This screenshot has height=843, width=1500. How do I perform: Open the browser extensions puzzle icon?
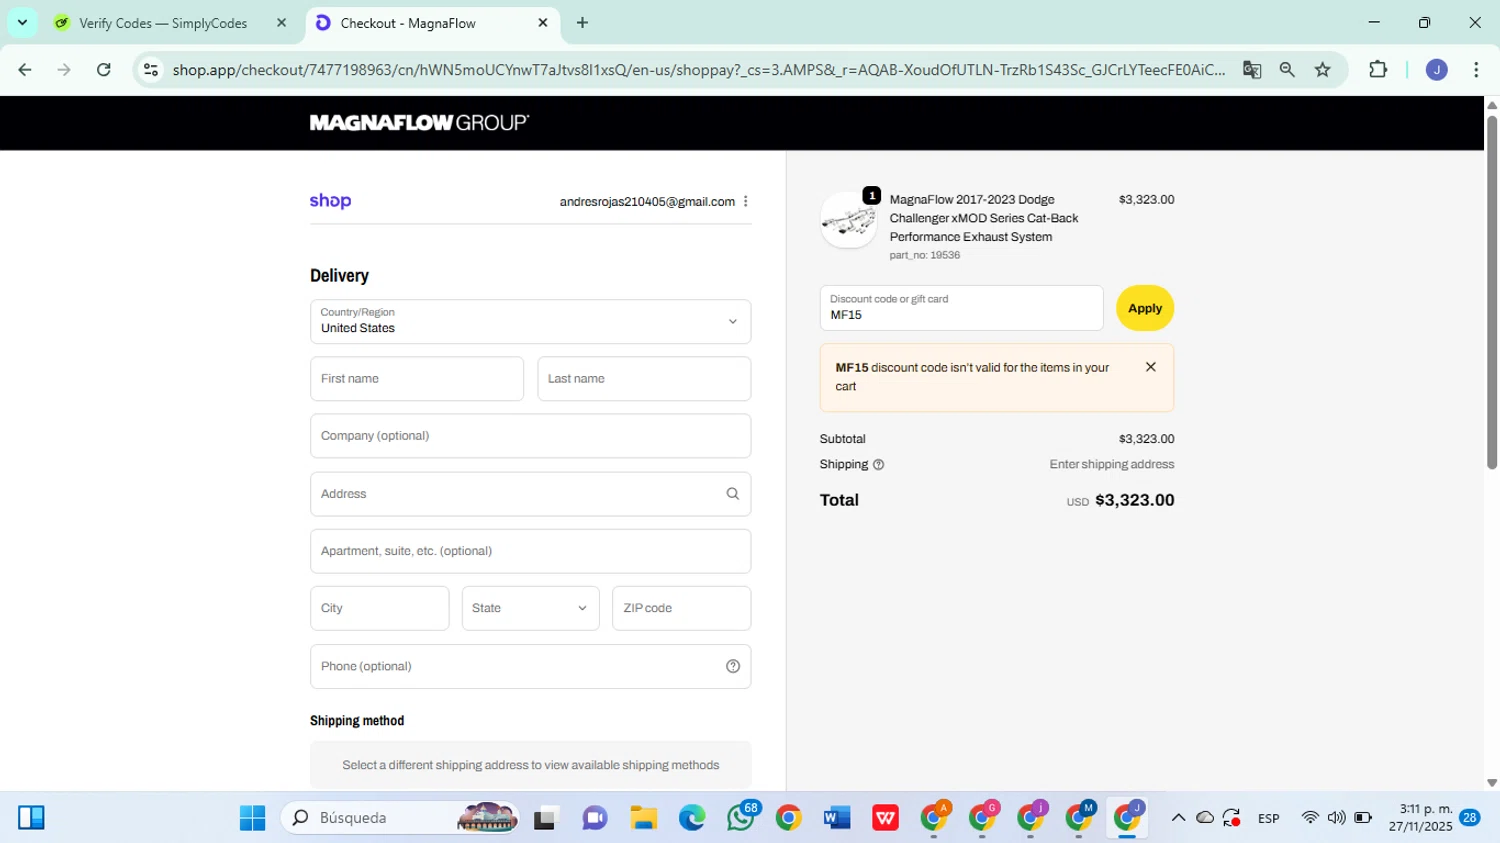point(1378,69)
